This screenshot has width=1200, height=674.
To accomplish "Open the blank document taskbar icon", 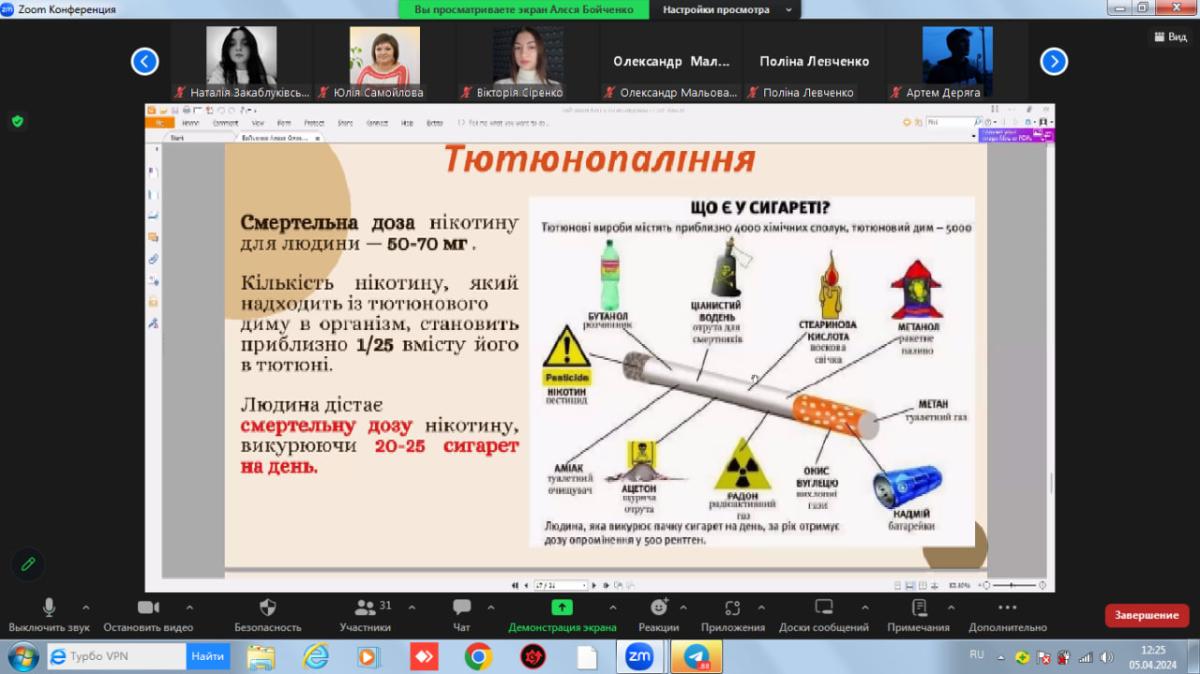I will pos(586,657).
